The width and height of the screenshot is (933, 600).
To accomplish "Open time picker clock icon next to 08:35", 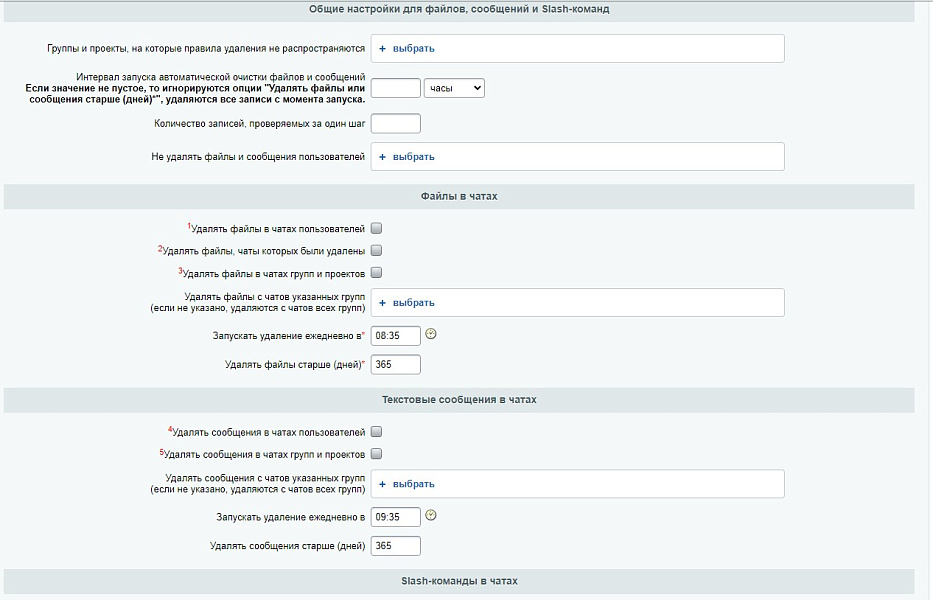I will click(x=431, y=334).
